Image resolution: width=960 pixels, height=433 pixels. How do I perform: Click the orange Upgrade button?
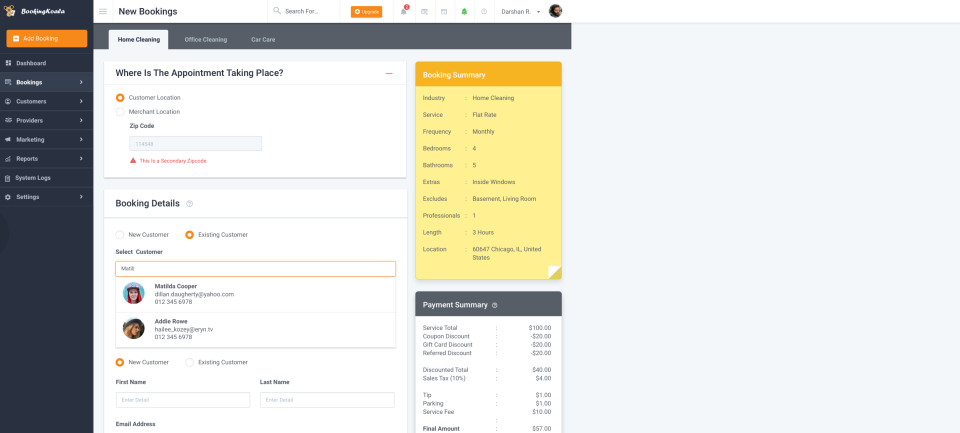coord(366,11)
